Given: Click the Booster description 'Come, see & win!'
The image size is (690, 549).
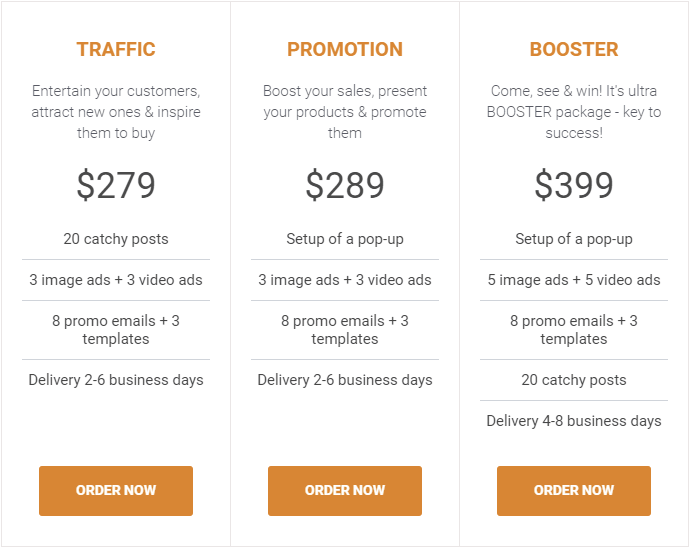Looking at the screenshot, I should [x=574, y=112].
